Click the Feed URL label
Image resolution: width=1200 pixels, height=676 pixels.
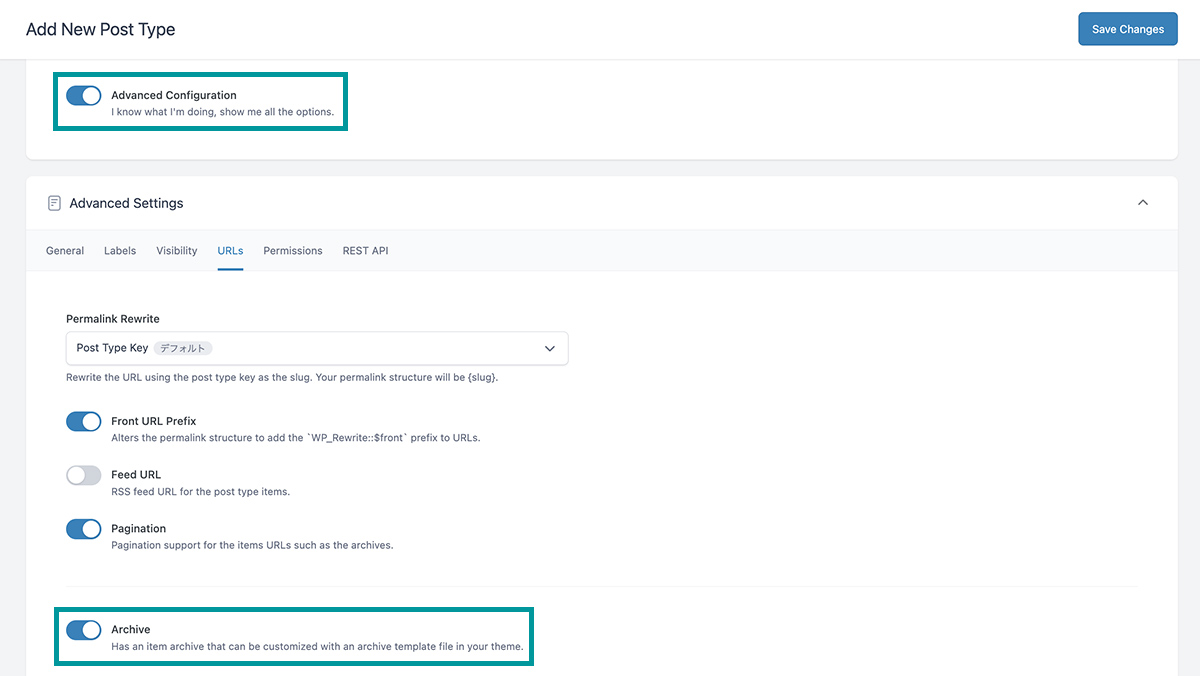pos(136,474)
